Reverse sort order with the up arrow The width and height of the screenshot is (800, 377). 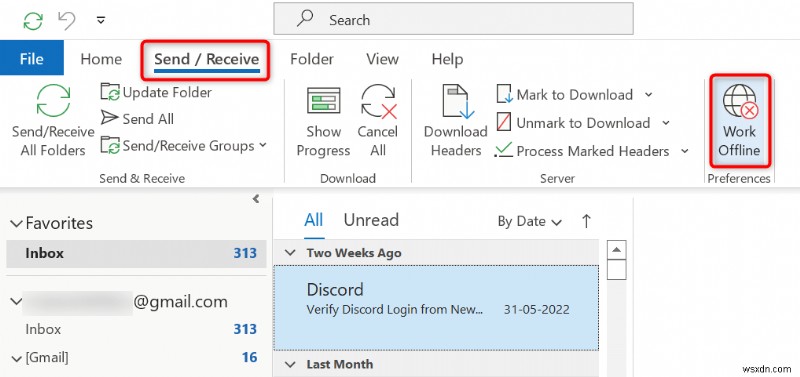click(x=586, y=221)
